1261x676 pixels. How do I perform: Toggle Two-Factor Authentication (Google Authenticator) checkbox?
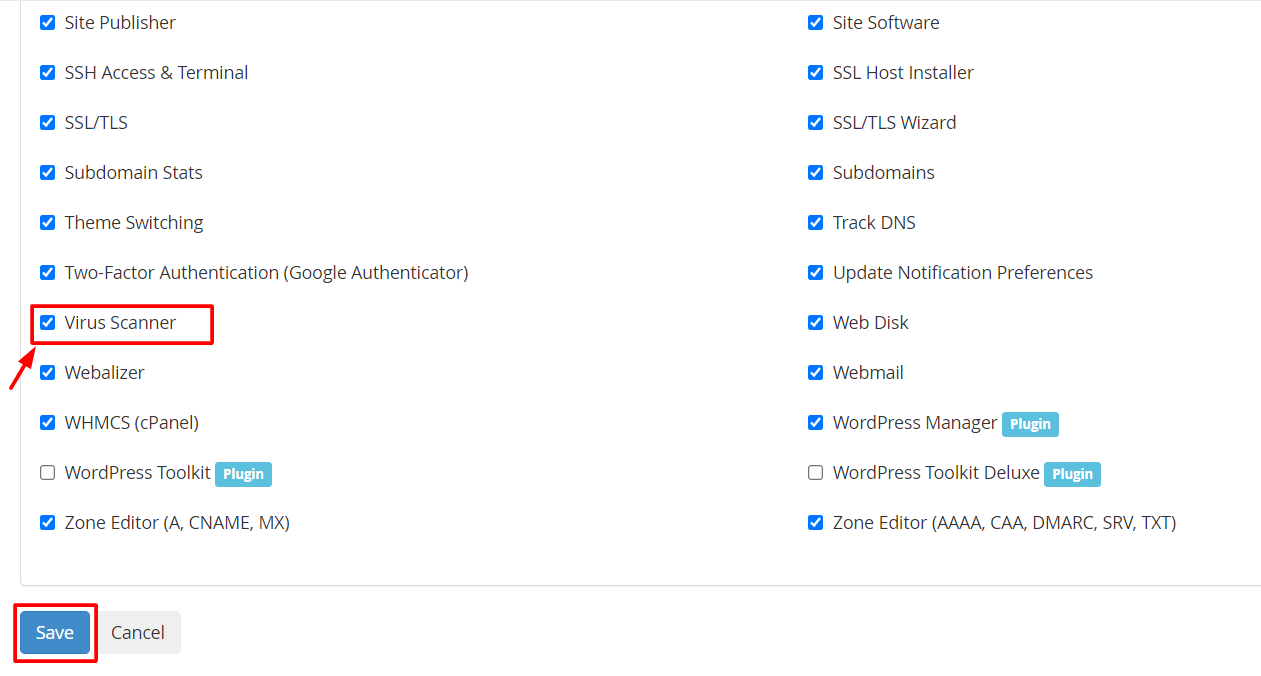47,273
